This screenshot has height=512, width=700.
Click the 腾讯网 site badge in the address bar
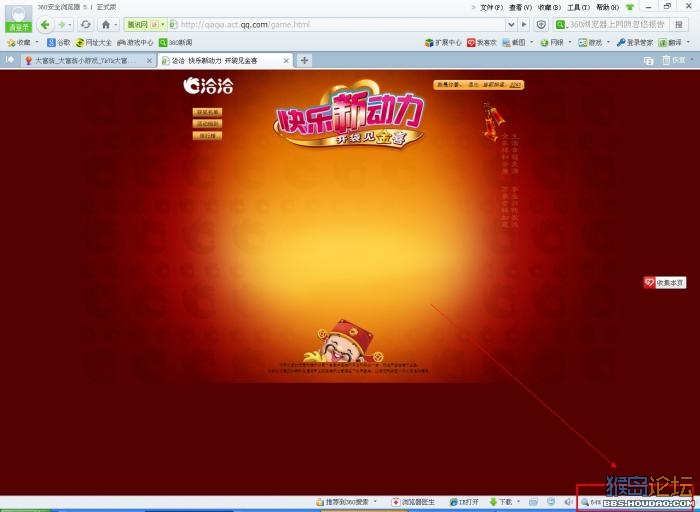tap(145, 25)
